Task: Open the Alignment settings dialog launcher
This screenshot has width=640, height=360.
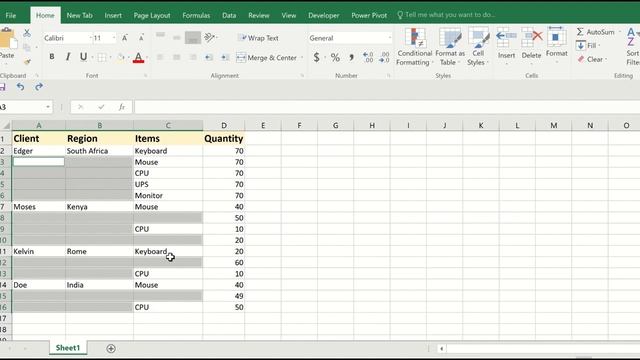Action: coord(302,76)
